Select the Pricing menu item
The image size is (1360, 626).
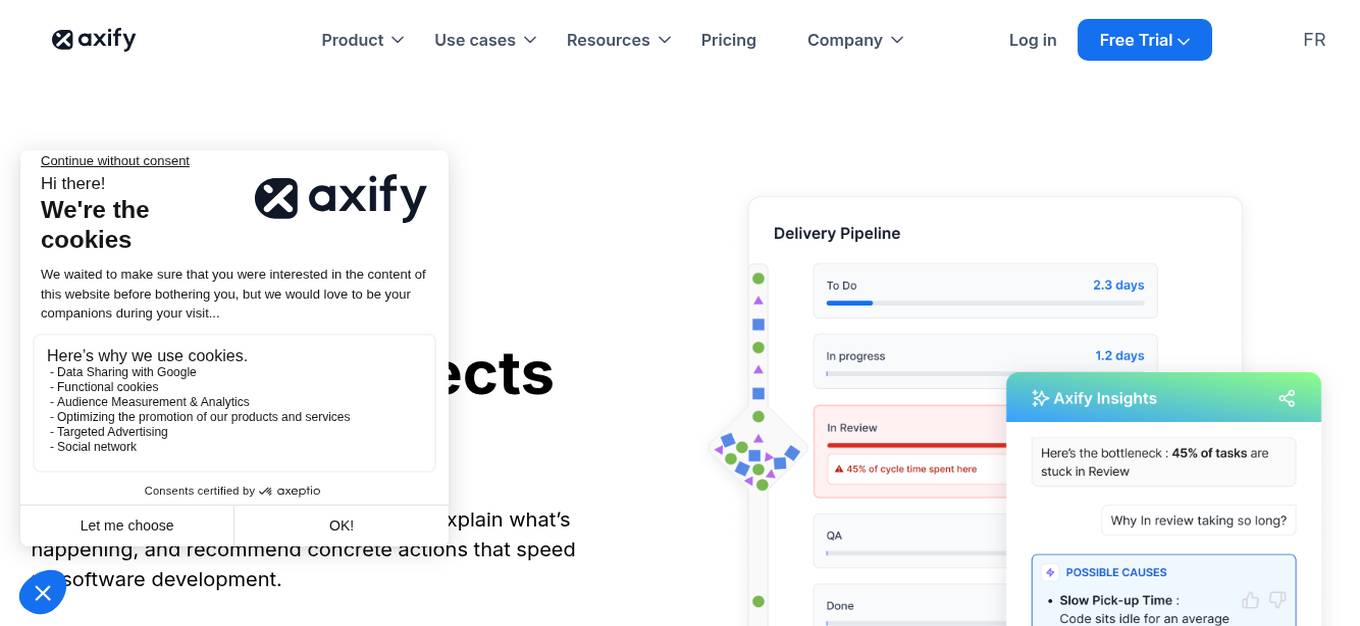click(728, 40)
